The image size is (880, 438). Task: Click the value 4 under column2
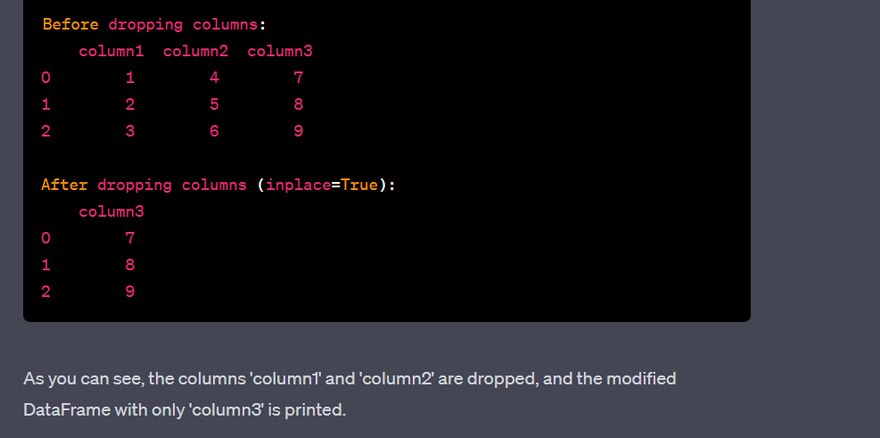coord(214,78)
